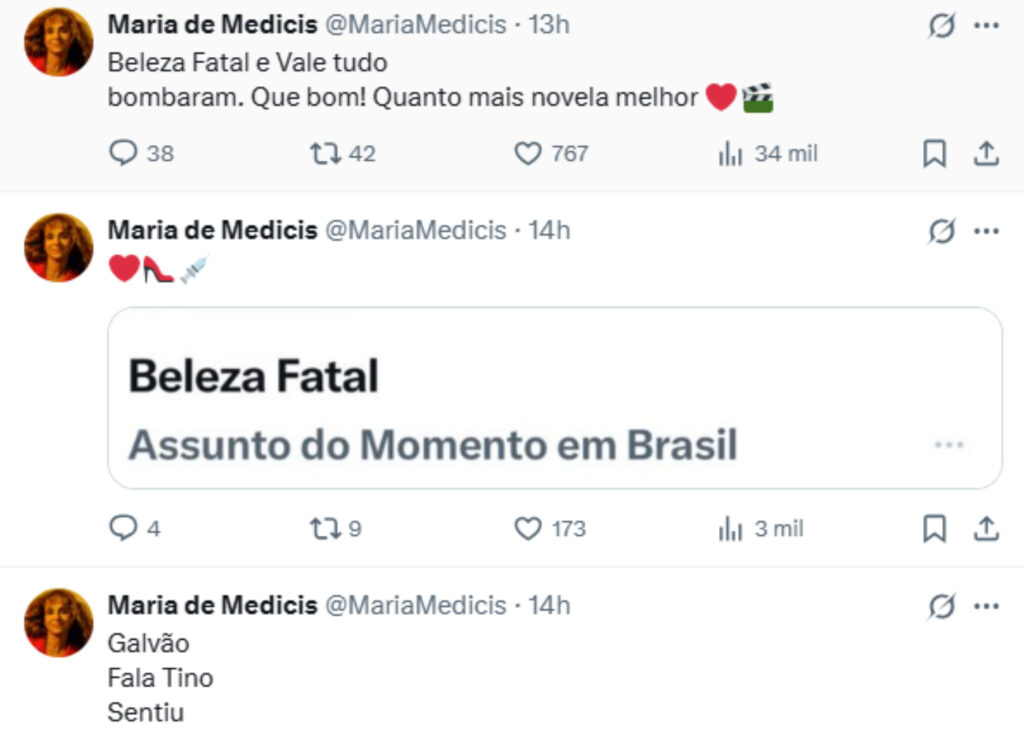Repost the tweet with 42 reposts
The width and height of the screenshot is (1024, 731).
[x=323, y=153]
